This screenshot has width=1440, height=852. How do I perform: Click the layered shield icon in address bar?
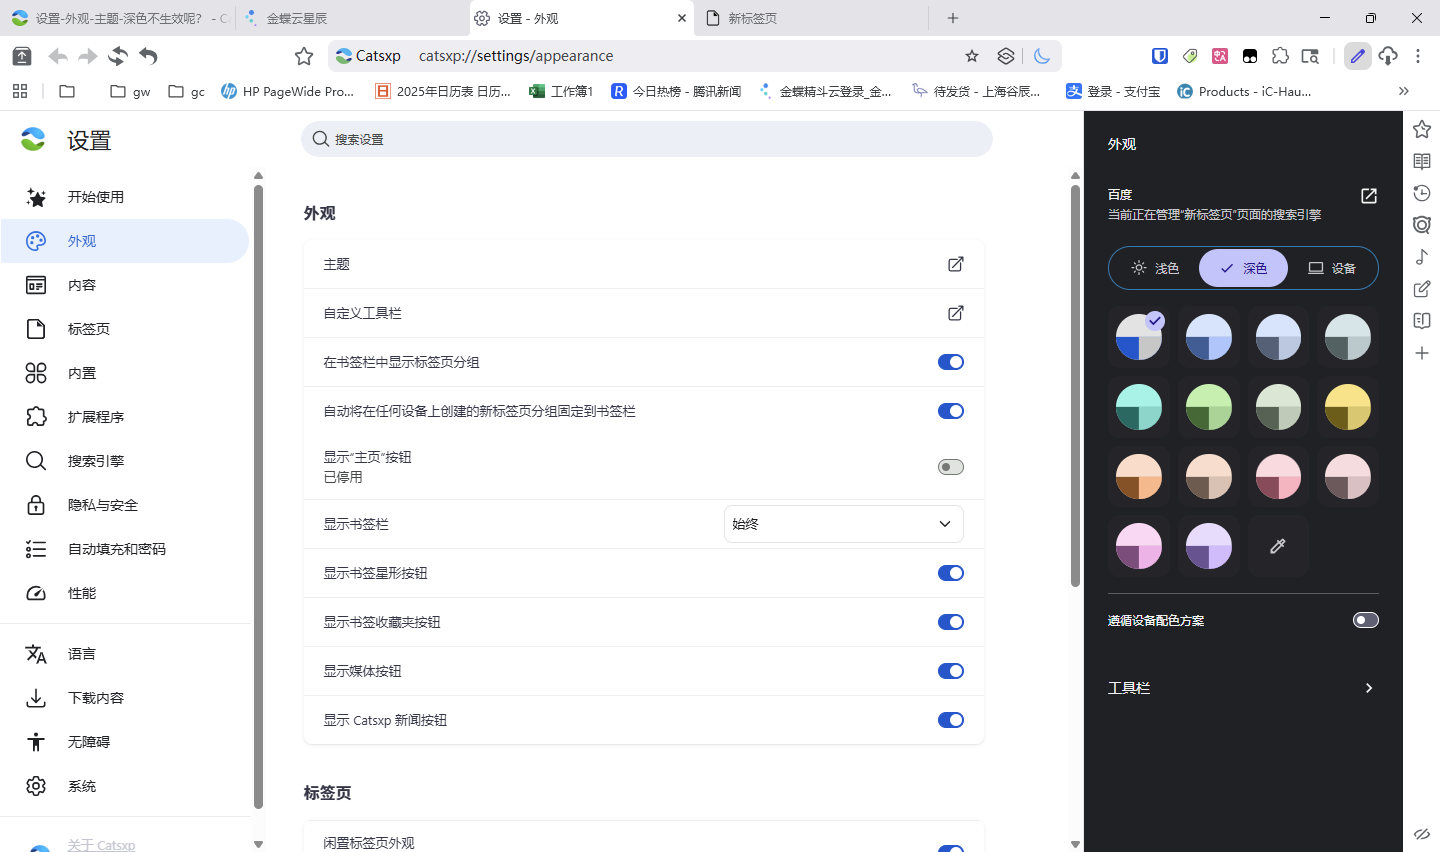(x=1006, y=56)
